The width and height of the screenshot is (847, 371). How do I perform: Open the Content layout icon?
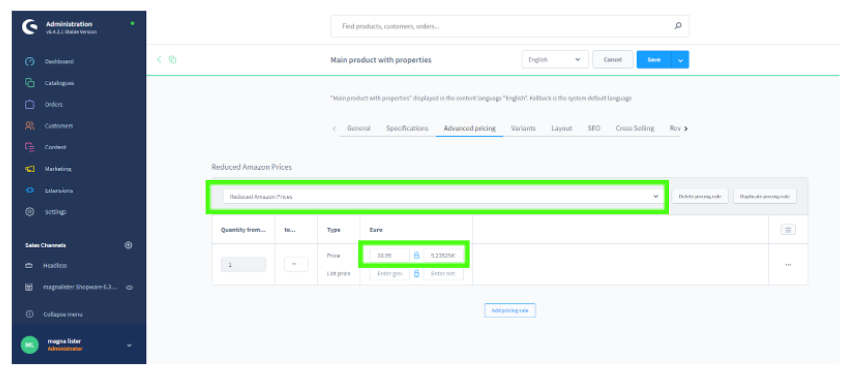click(30, 147)
